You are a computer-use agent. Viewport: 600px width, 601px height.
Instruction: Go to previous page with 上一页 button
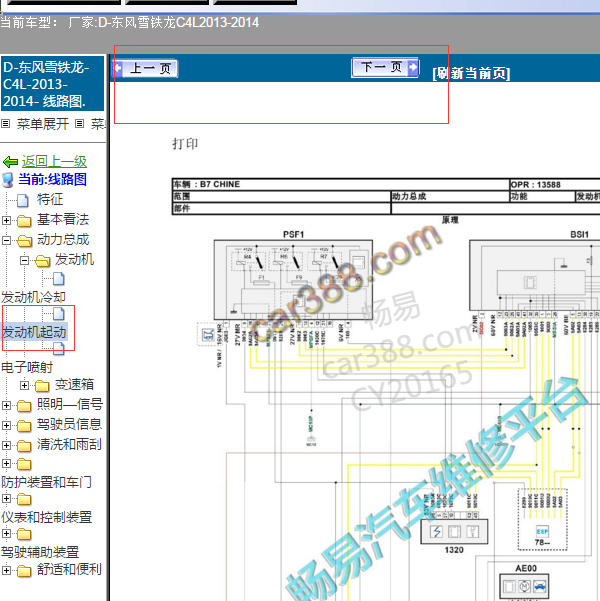(145, 69)
